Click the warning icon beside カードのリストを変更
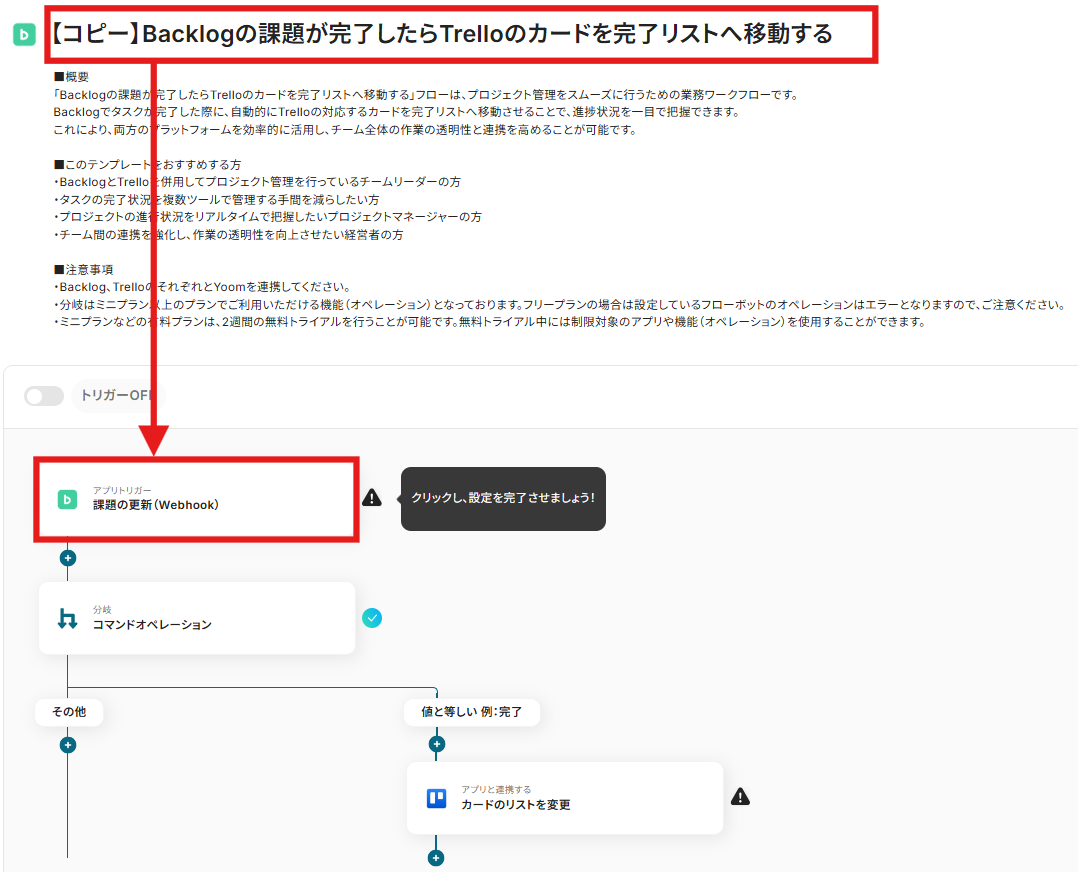The height and width of the screenshot is (872, 1078). pos(740,796)
